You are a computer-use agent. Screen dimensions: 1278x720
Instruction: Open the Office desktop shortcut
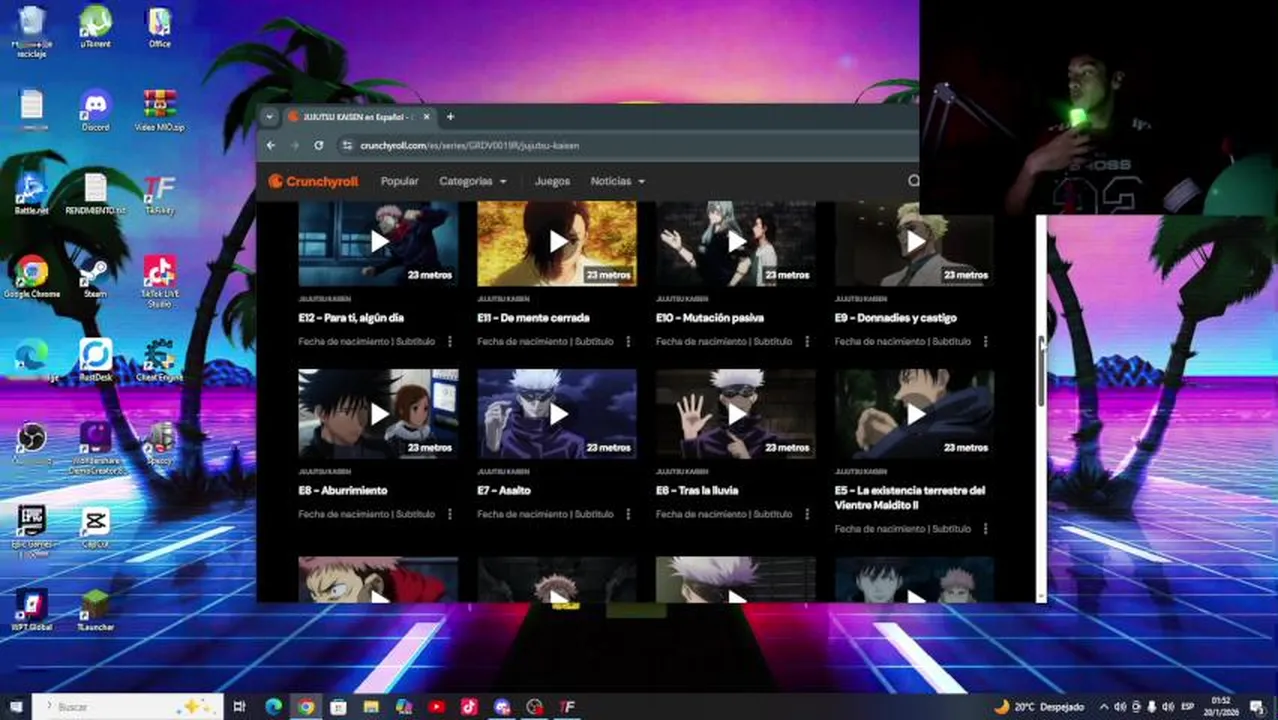click(159, 27)
